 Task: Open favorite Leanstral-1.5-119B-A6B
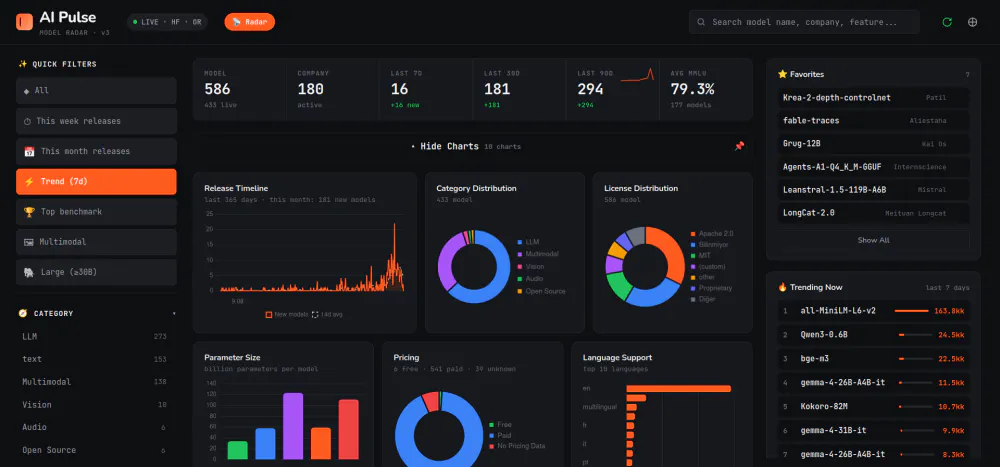point(873,189)
